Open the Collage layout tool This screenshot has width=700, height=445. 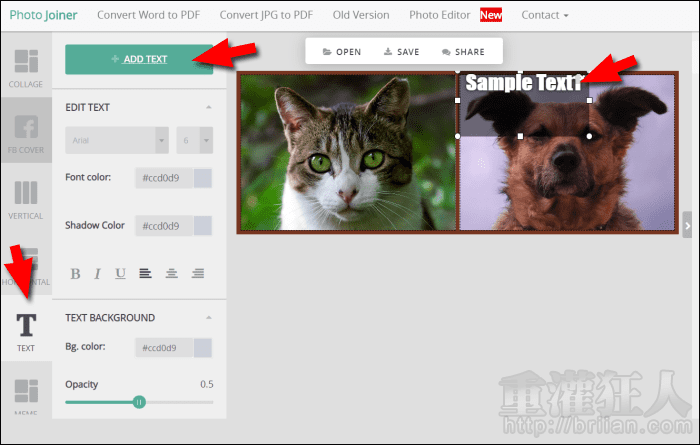click(26, 67)
